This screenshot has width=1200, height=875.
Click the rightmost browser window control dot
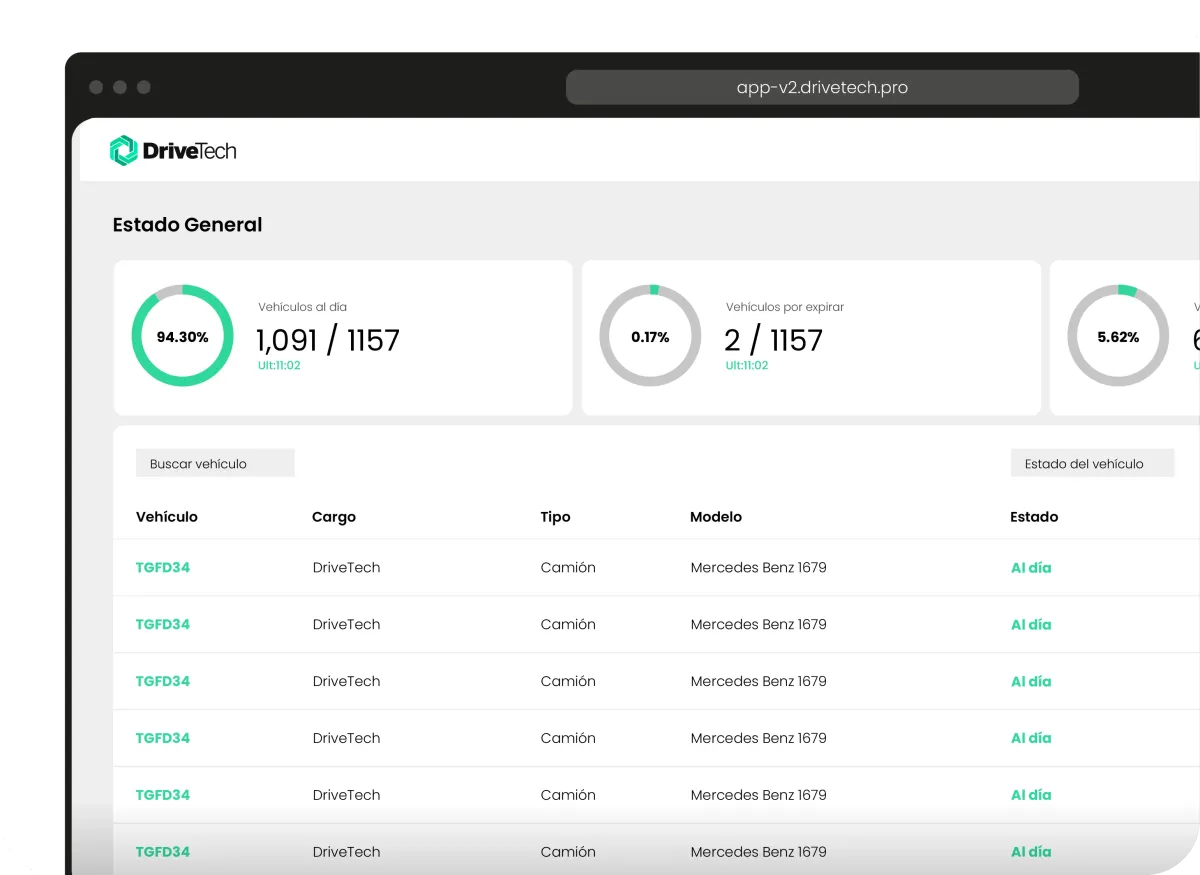click(x=144, y=87)
